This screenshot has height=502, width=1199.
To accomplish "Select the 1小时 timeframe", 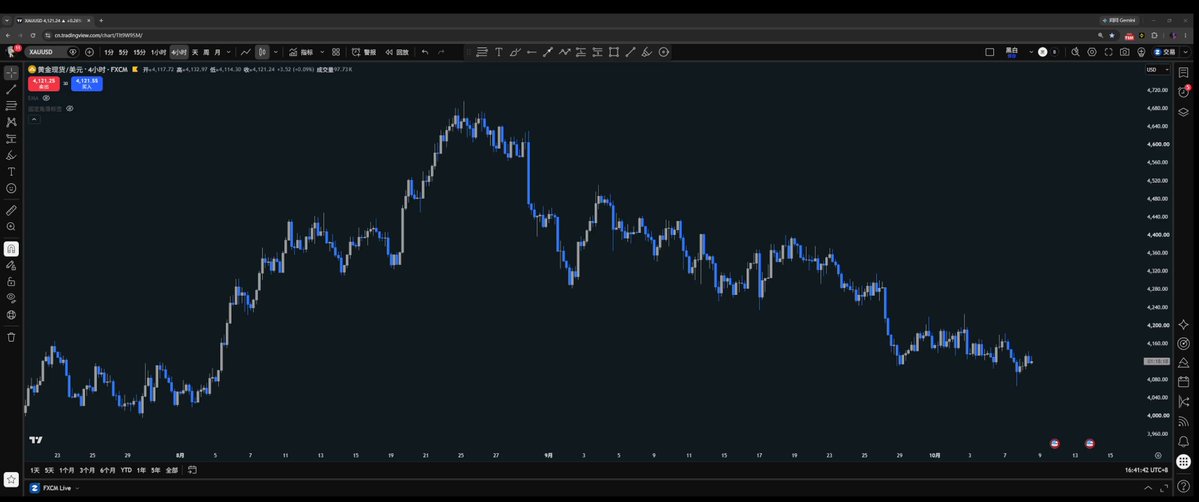I will coord(158,52).
